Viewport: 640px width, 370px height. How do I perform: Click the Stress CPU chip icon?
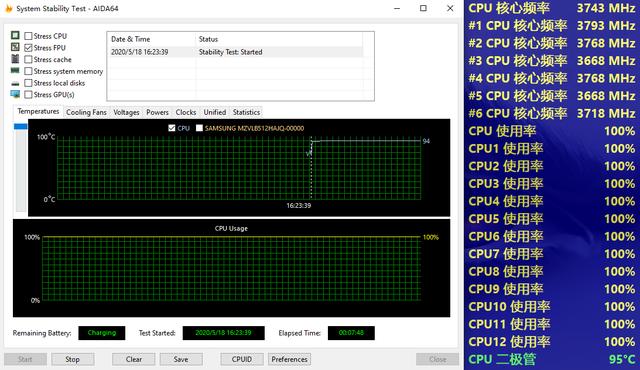point(15,35)
